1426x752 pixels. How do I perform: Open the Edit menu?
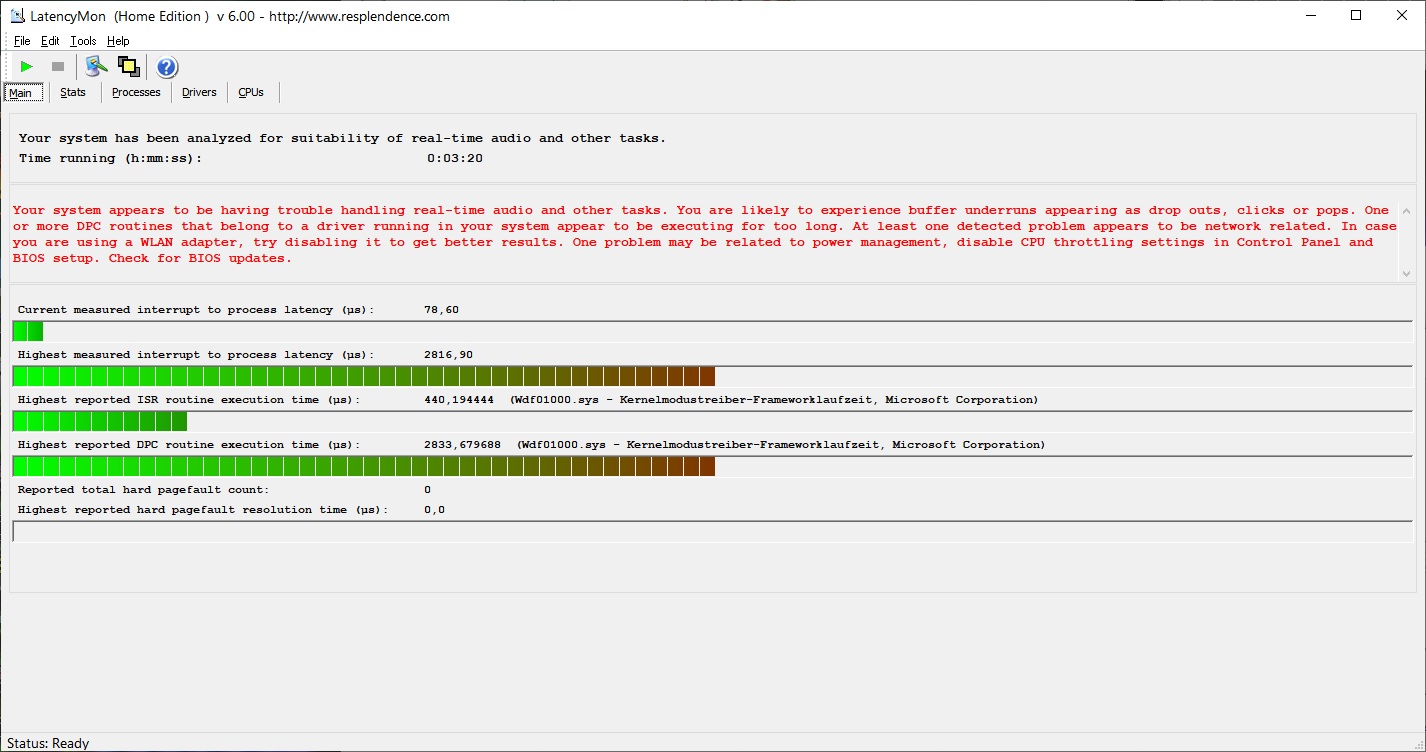(50, 41)
